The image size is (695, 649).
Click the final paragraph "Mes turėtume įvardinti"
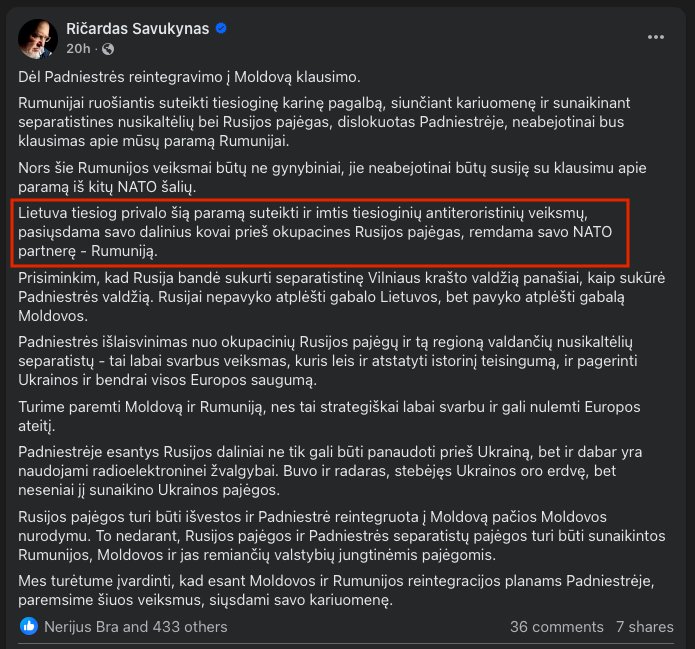tap(330, 590)
